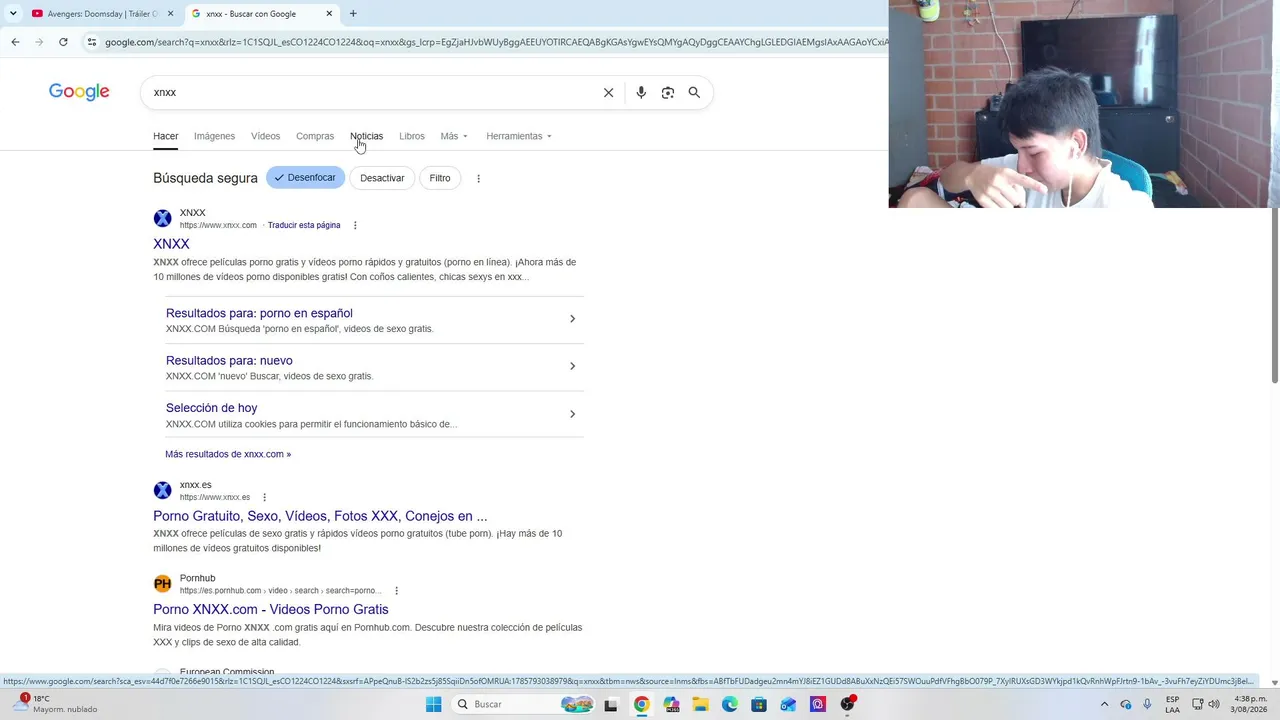Click Traducir esta página link

coord(304,225)
